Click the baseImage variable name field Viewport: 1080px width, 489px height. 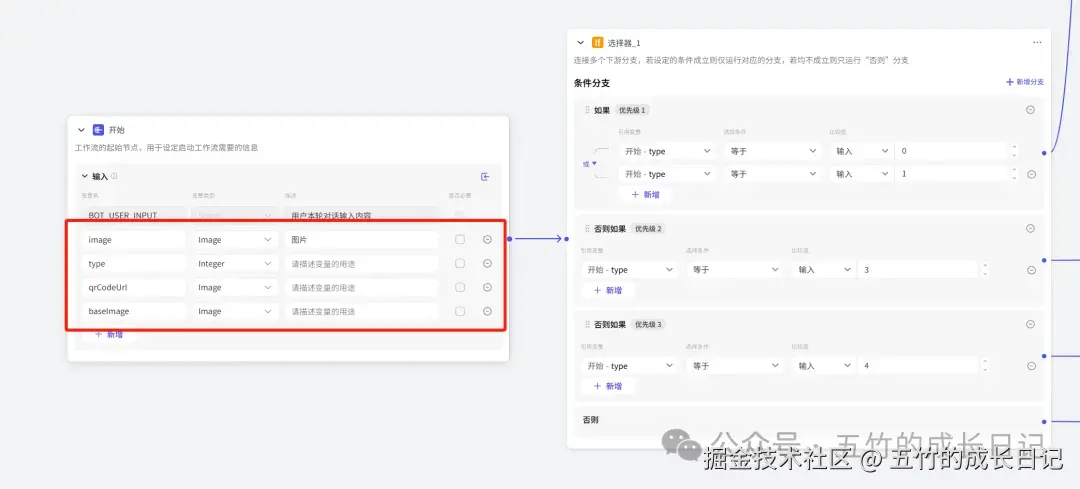tap(134, 311)
